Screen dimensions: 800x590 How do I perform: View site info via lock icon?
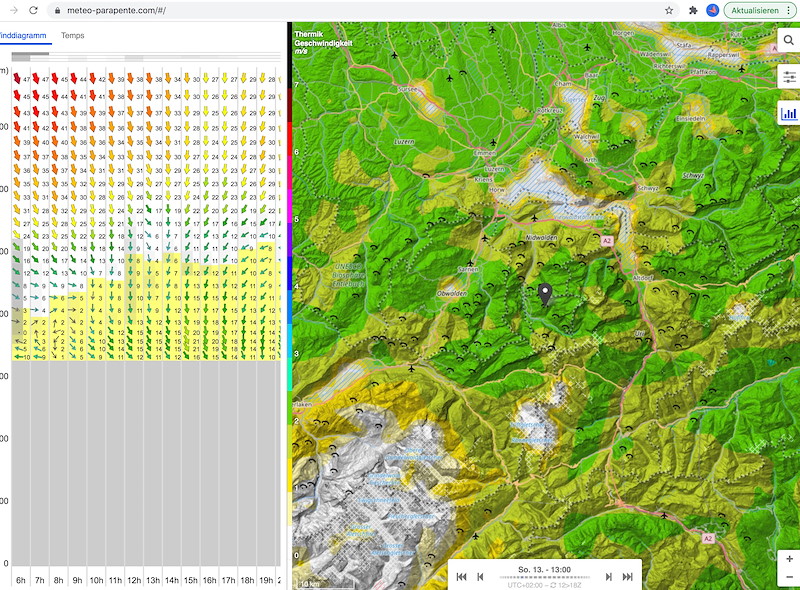[x=57, y=10]
